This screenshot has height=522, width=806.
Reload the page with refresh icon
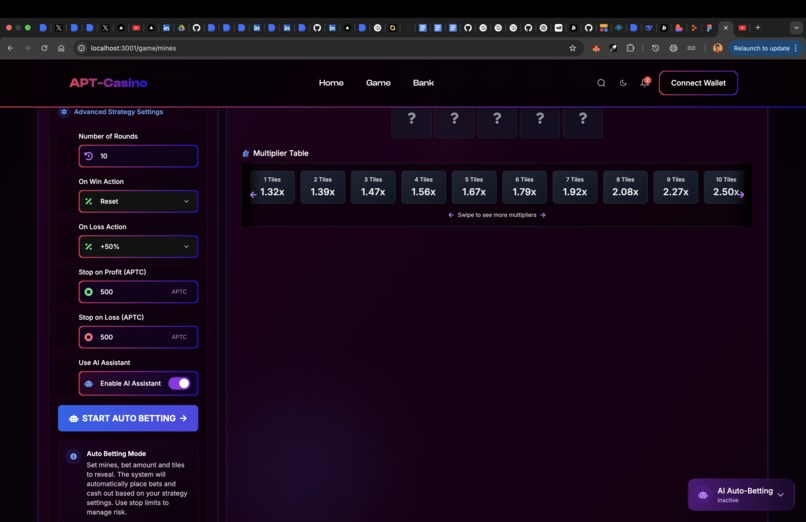pos(44,48)
